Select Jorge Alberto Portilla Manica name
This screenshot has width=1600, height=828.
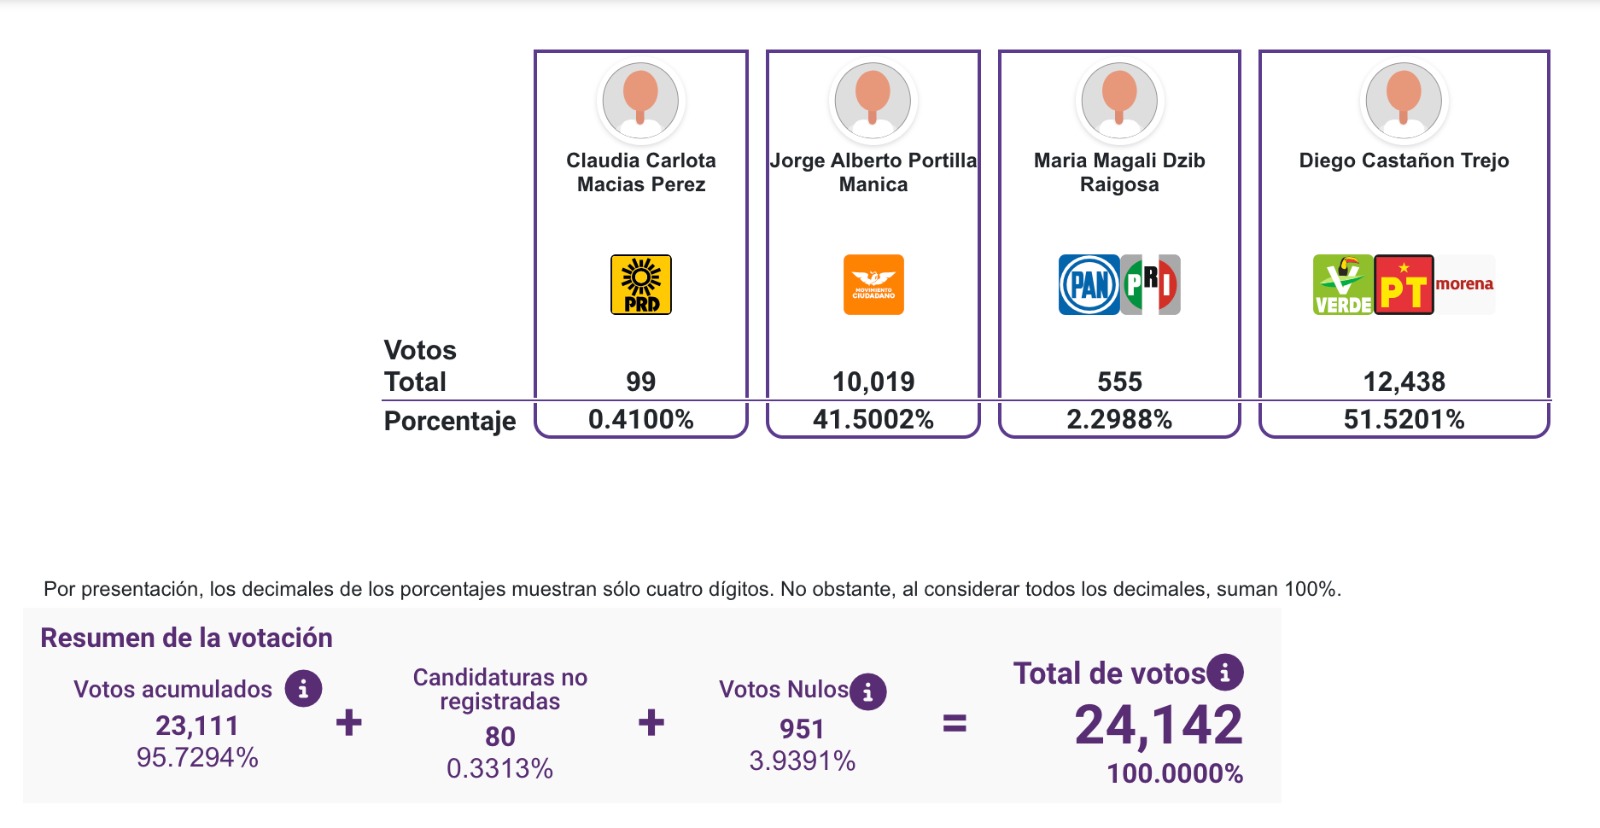click(873, 172)
